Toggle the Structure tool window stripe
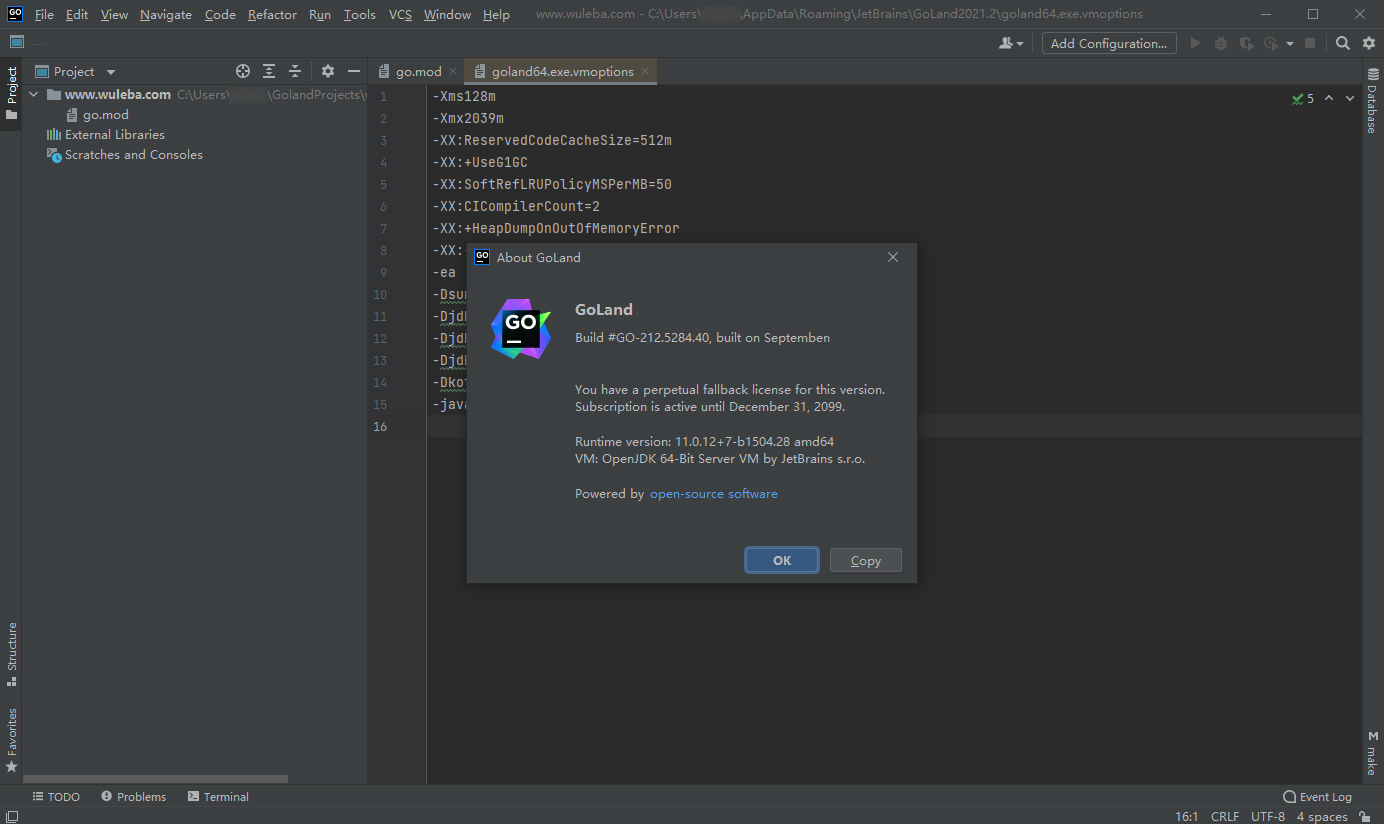This screenshot has width=1384, height=824. (12, 655)
